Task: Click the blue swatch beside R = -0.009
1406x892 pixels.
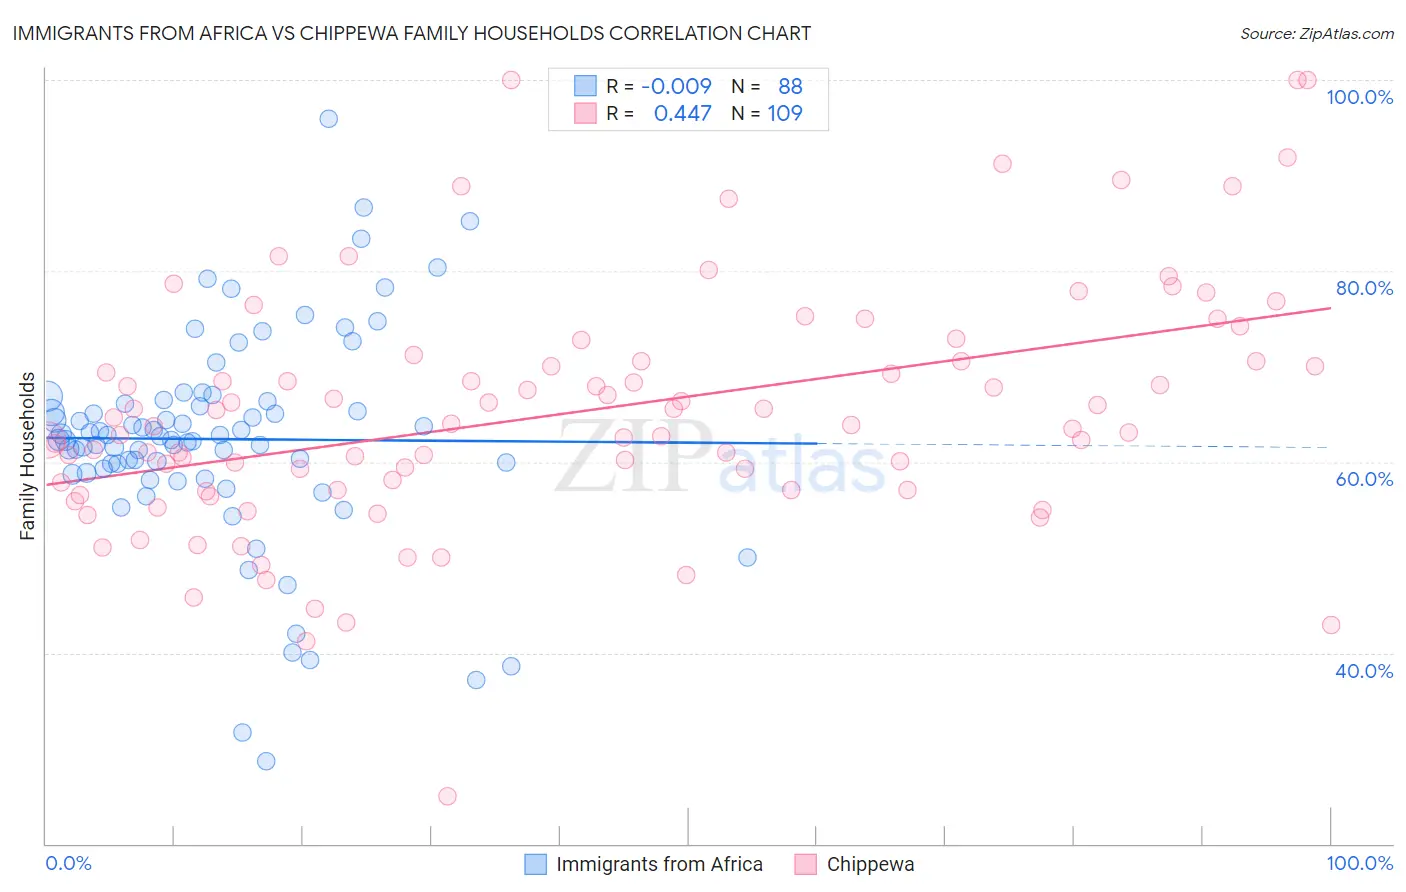Action: pos(585,86)
